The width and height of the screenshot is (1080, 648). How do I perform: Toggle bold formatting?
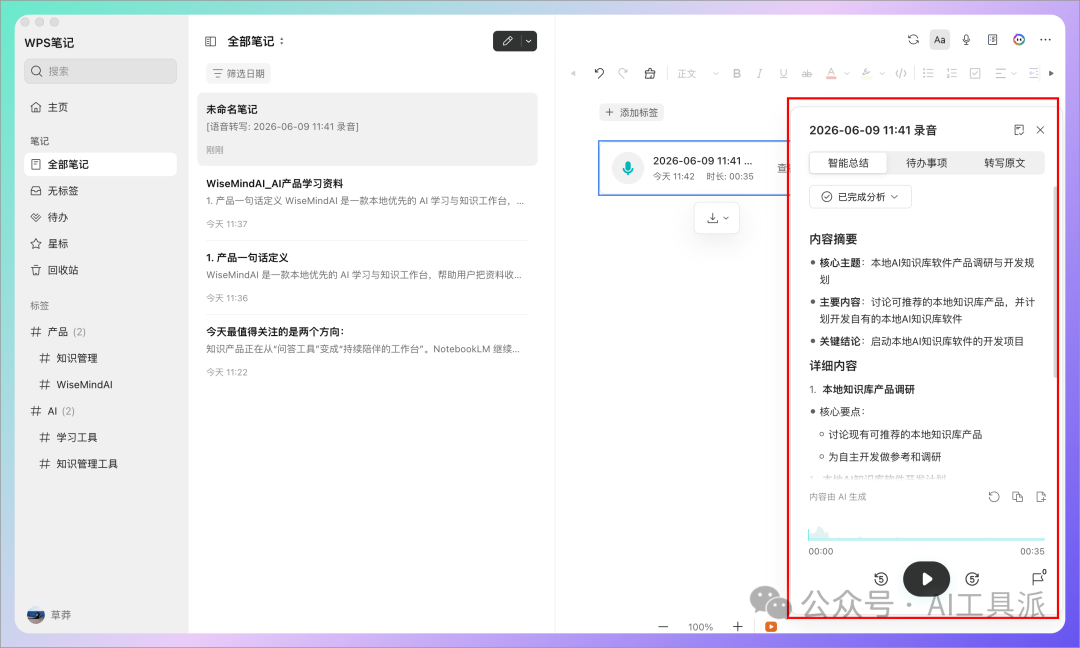pos(736,73)
